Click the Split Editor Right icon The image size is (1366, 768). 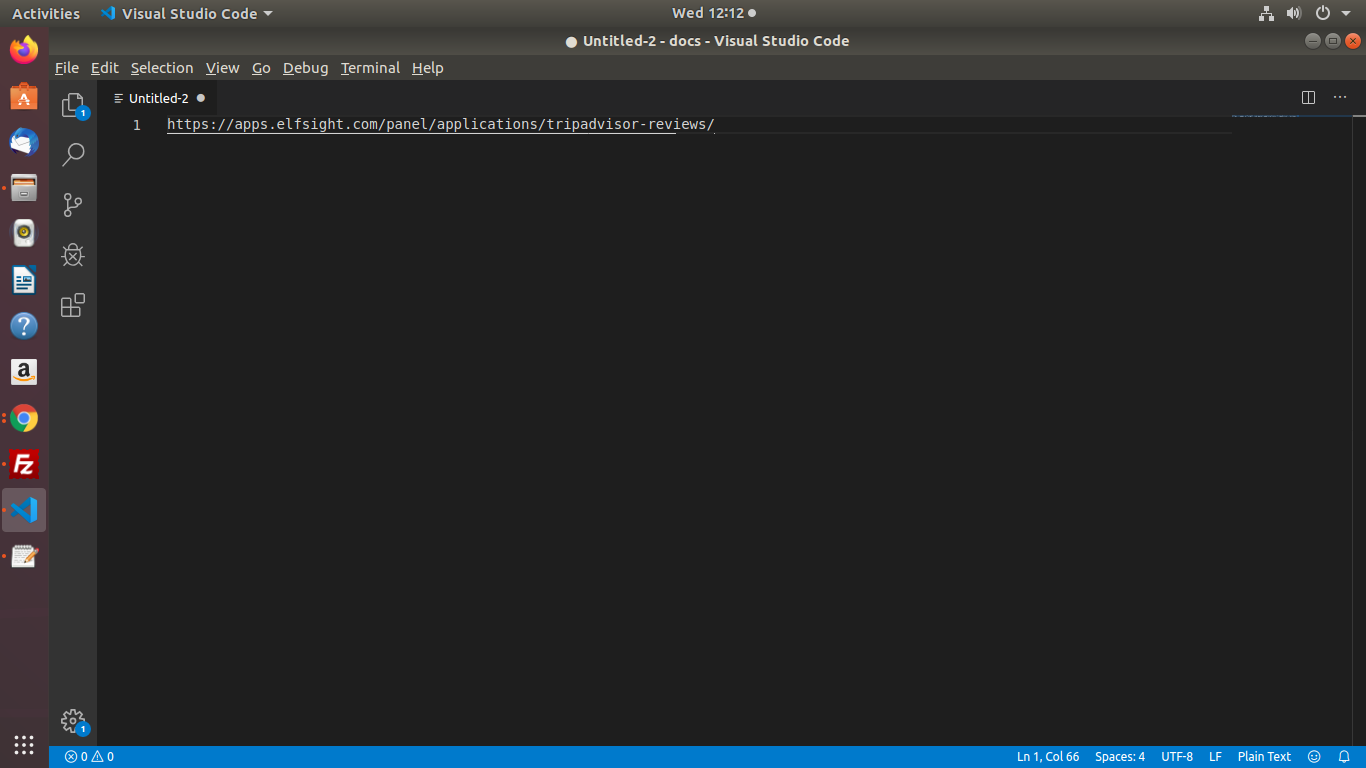click(1308, 98)
